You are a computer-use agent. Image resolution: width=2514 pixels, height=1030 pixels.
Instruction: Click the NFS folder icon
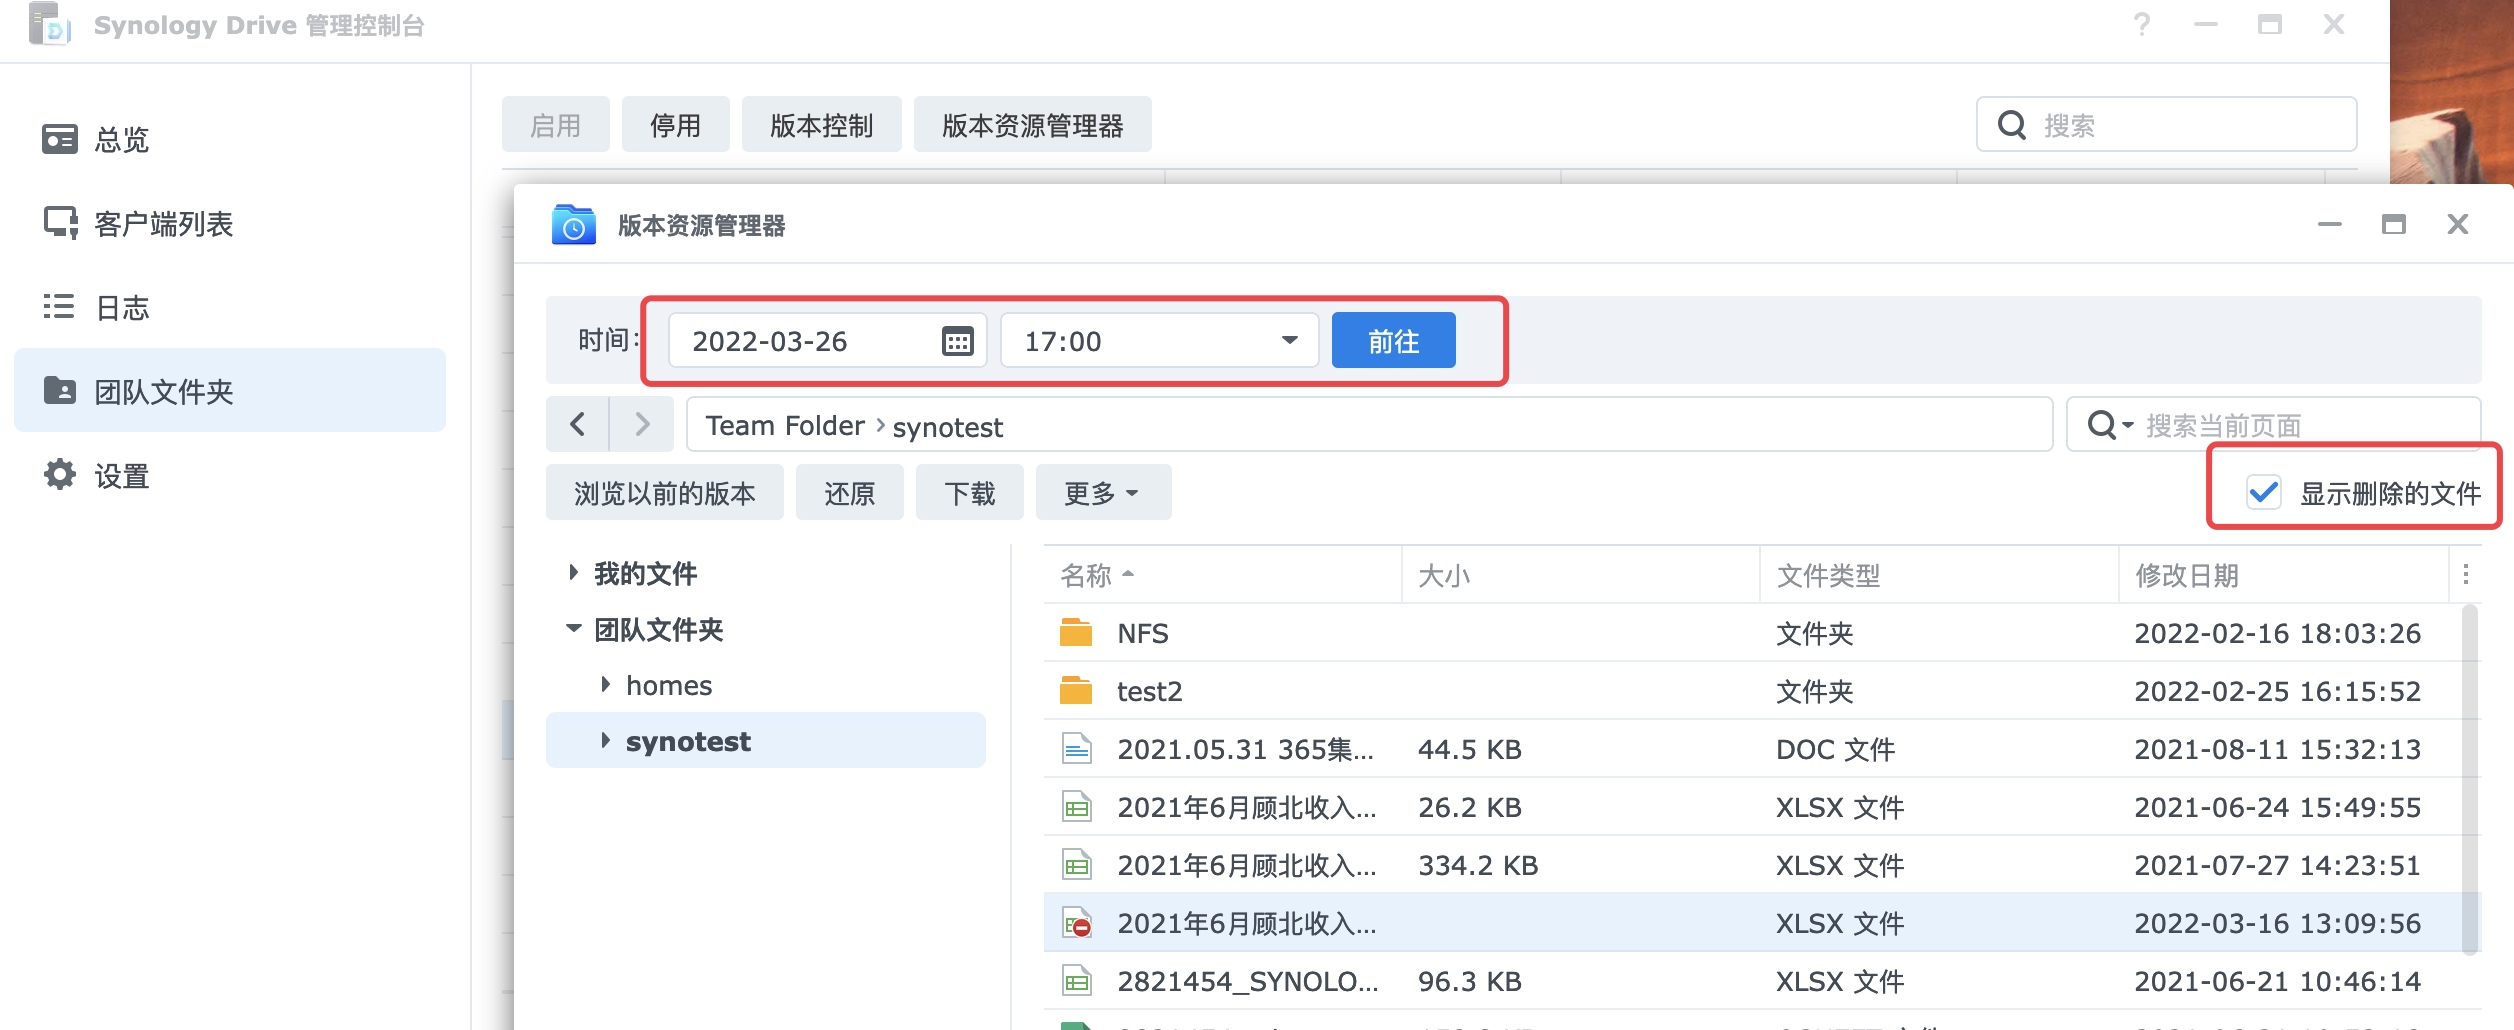click(1076, 632)
